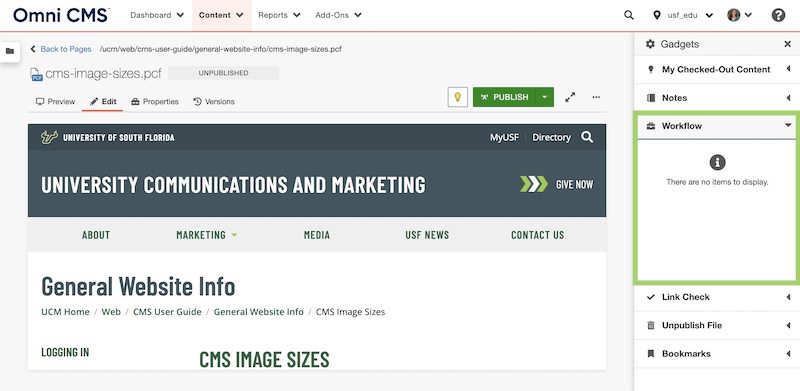Open the Reports dropdown menu
The image size is (800, 391).
(x=279, y=15)
